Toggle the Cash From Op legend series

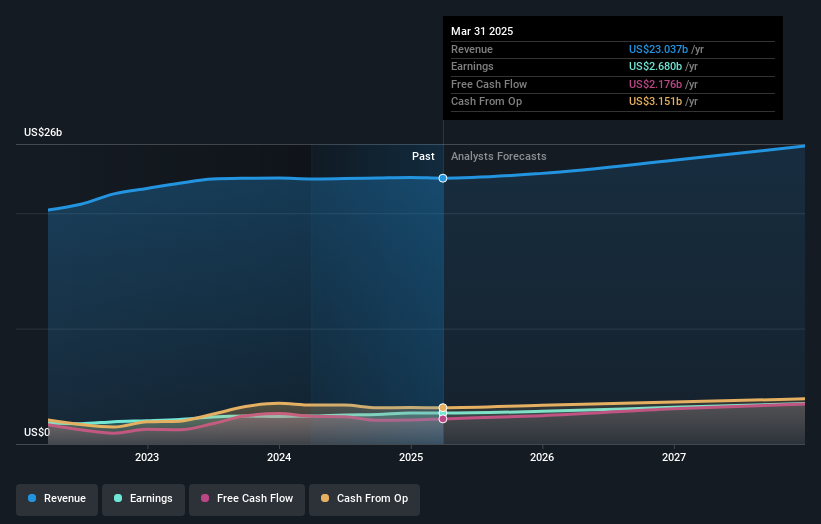point(364,498)
